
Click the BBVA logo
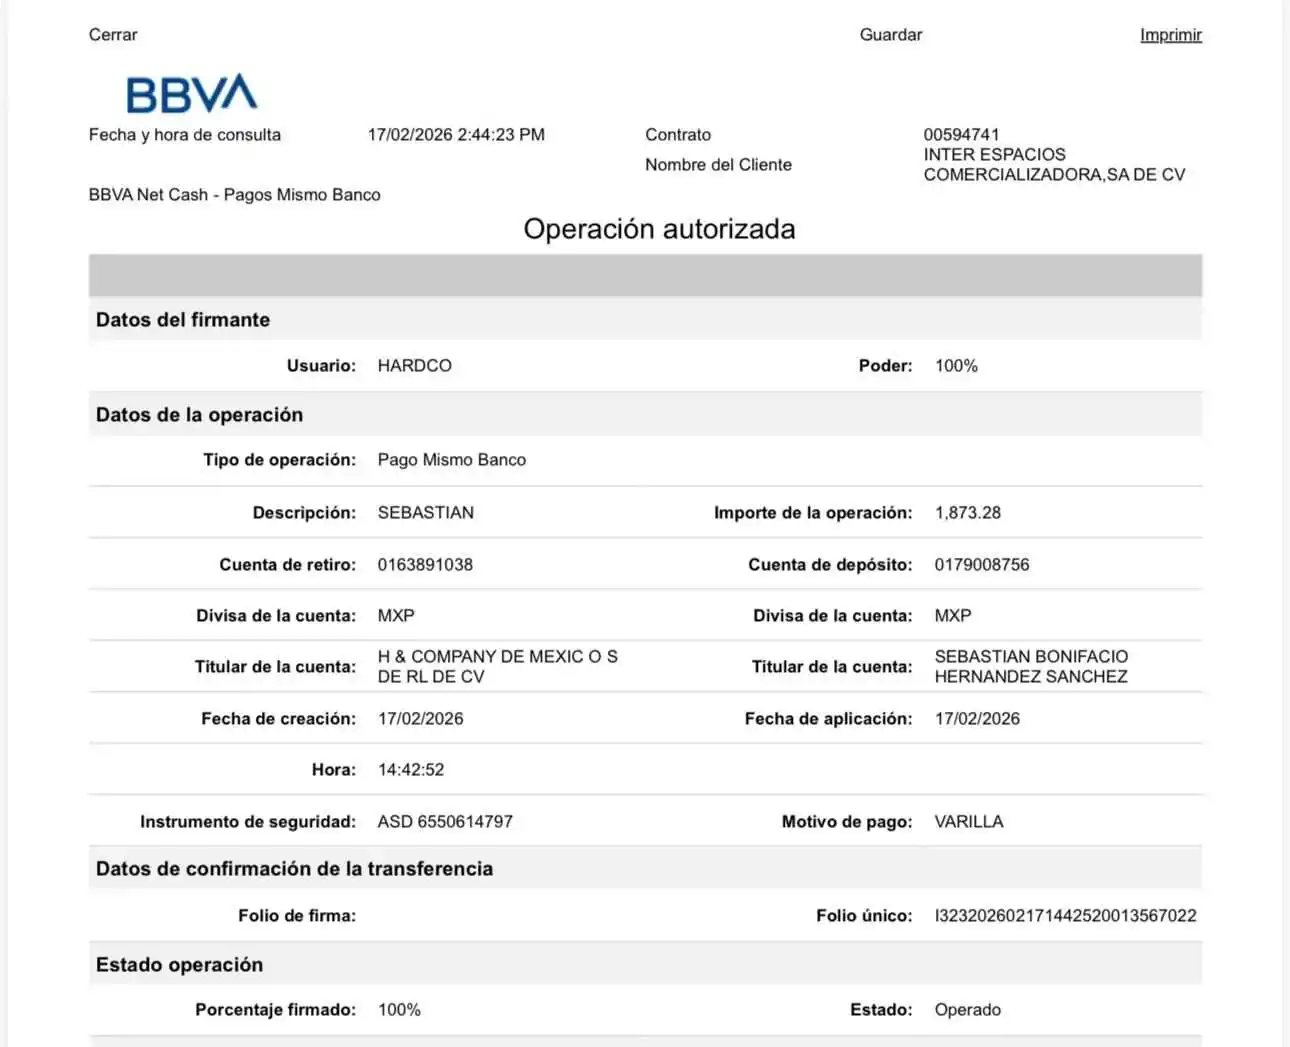(191, 94)
